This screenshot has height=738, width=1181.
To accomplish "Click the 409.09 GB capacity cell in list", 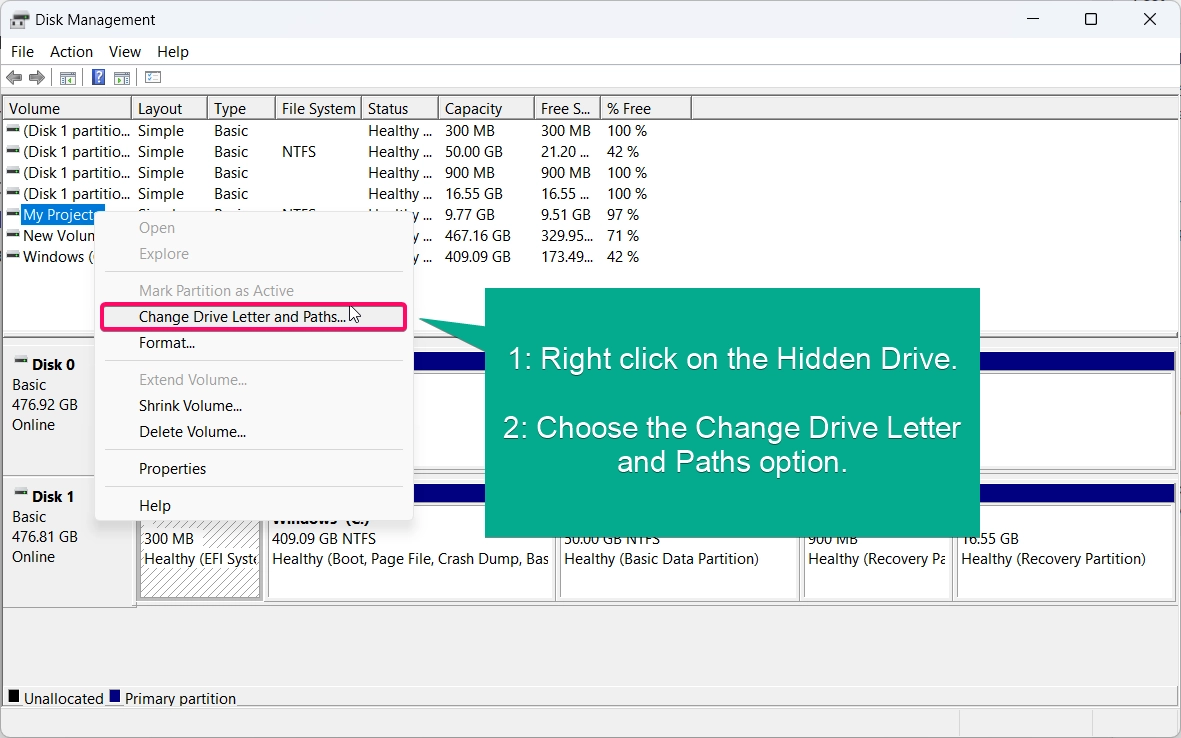I will (x=478, y=258).
